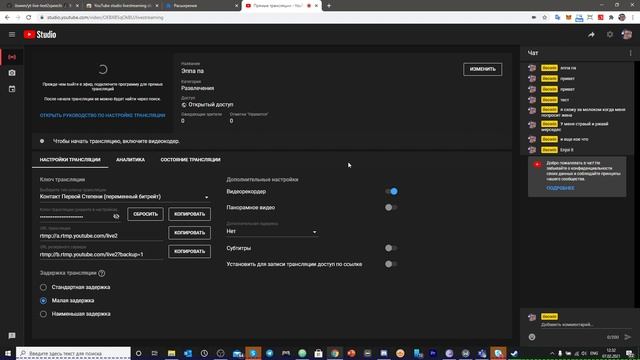The height and width of the screenshot is (360, 640).
Task: Click stream URL field rtmp://a.rtmp.youtube.com/live2
Action: (x=101, y=236)
